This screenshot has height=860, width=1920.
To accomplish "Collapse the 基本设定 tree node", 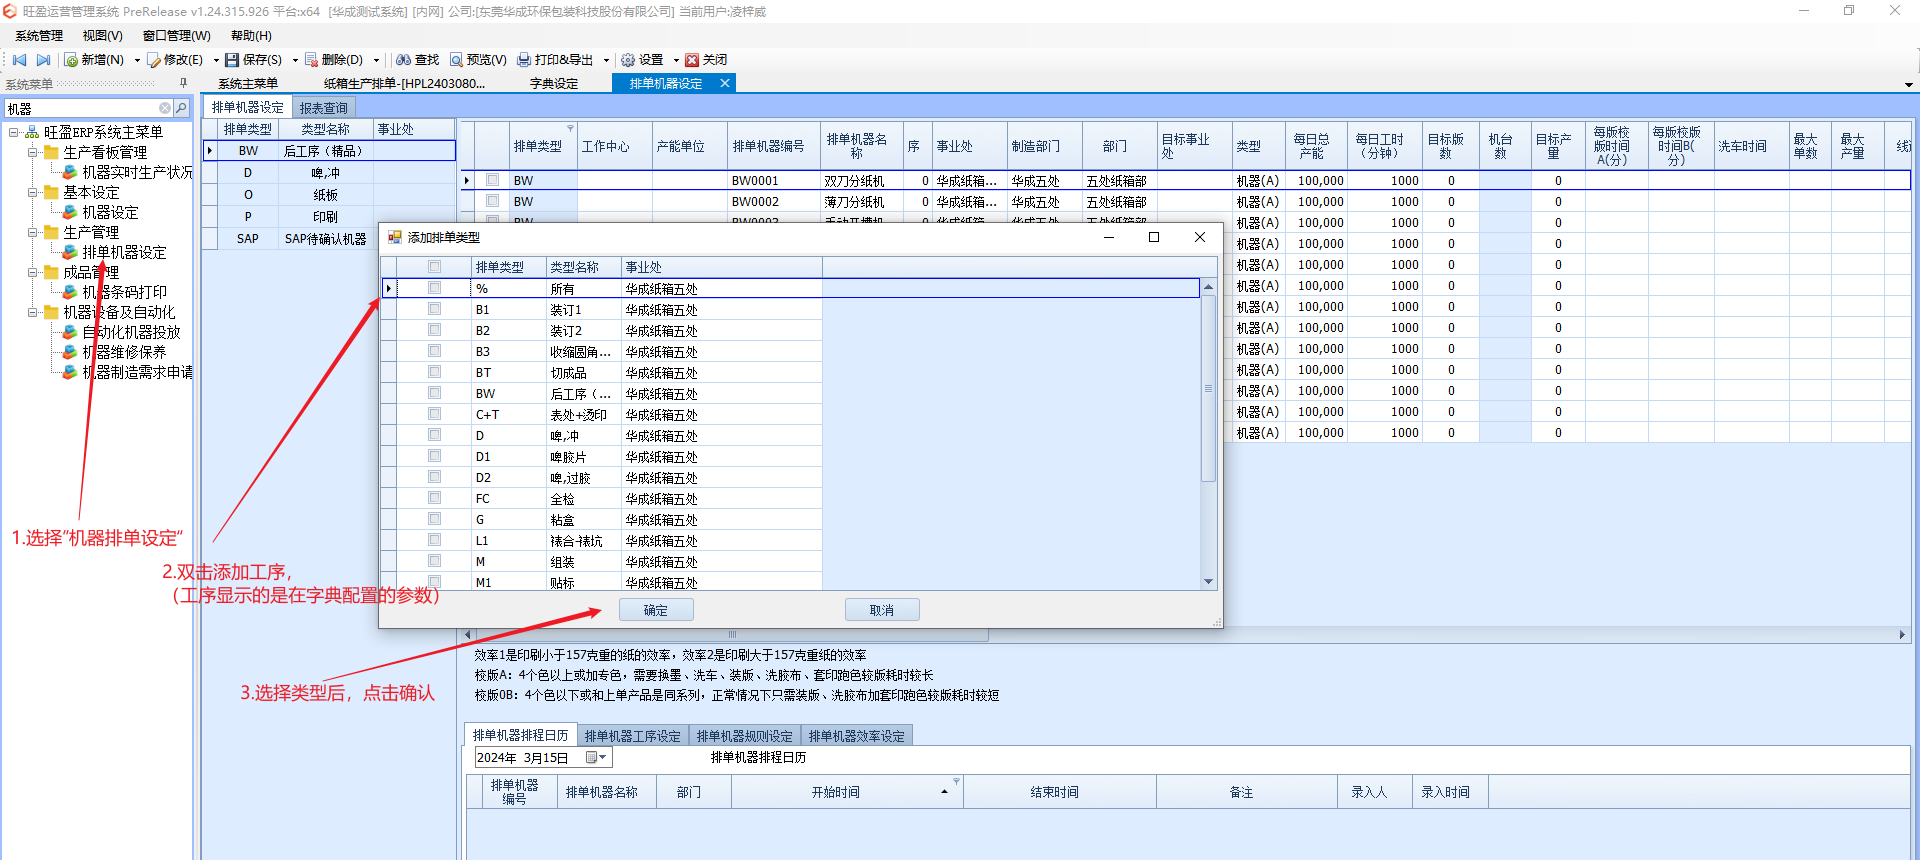I will click(x=32, y=192).
